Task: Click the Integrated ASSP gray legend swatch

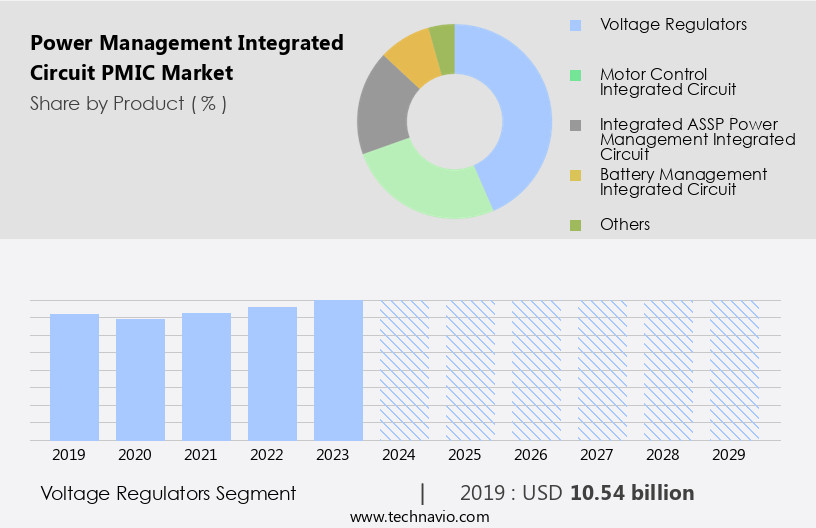Action: pyautogui.click(x=575, y=125)
